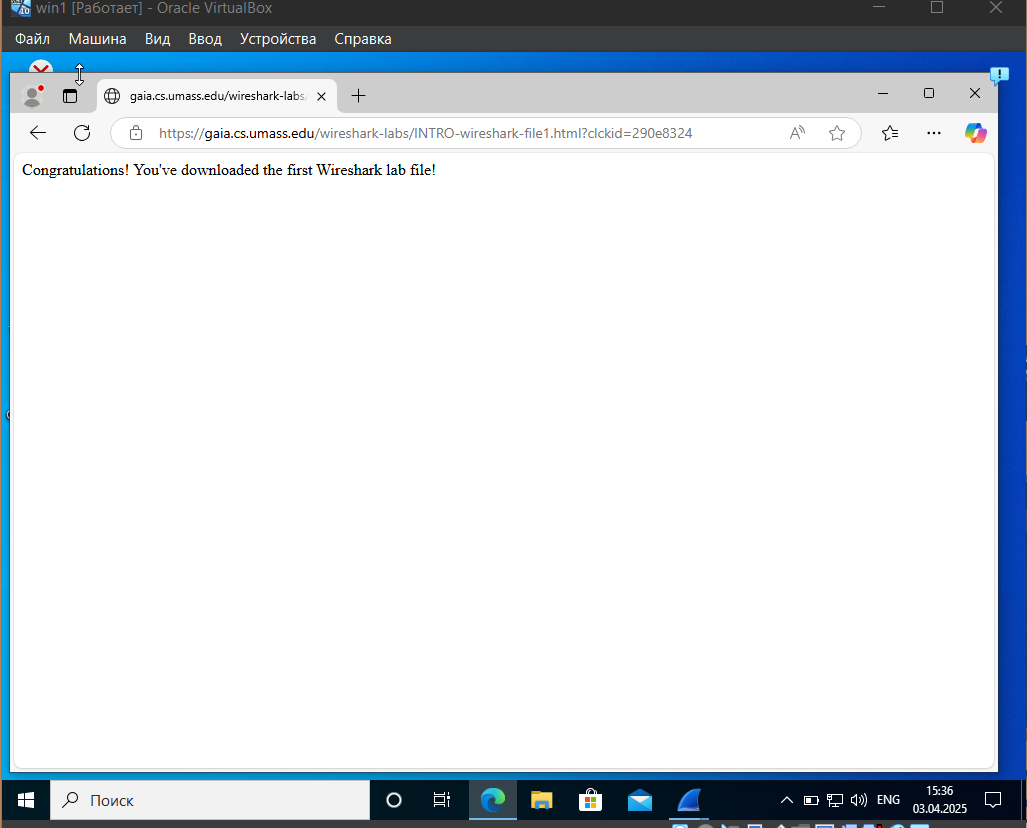This screenshot has height=828, width=1027.
Task: View site information lock icon
Action: [x=136, y=133]
